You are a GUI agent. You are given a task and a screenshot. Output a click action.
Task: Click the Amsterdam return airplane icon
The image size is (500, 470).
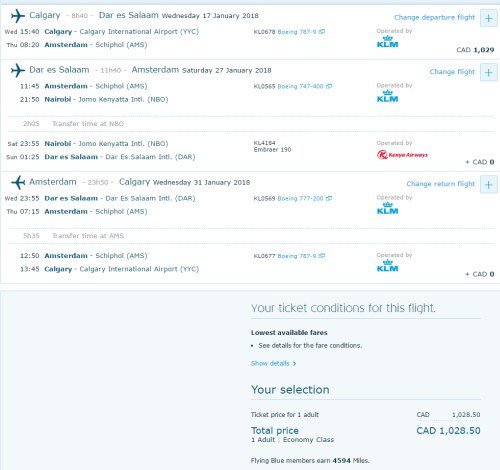[x=18, y=182]
